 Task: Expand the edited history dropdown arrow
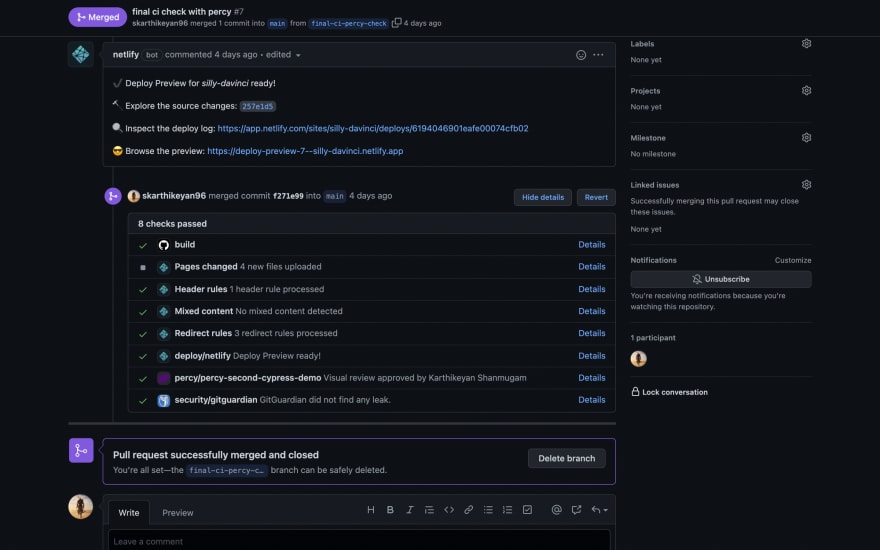pyautogui.click(x=298, y=55)
